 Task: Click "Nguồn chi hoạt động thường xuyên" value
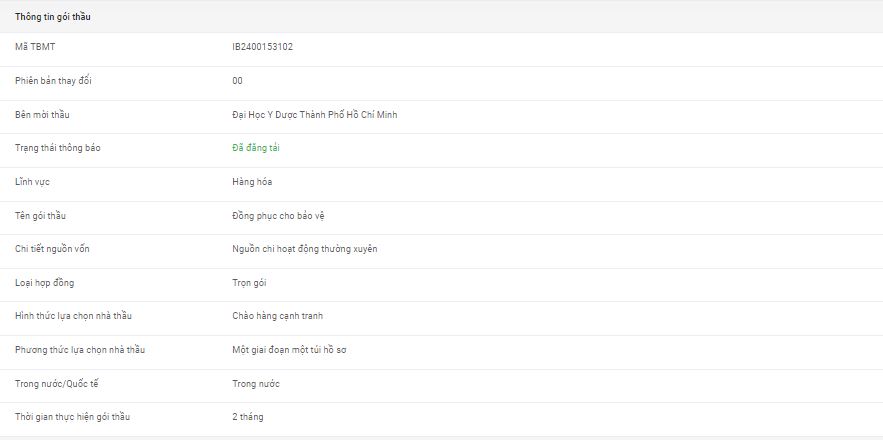click(x=305, y=249)
